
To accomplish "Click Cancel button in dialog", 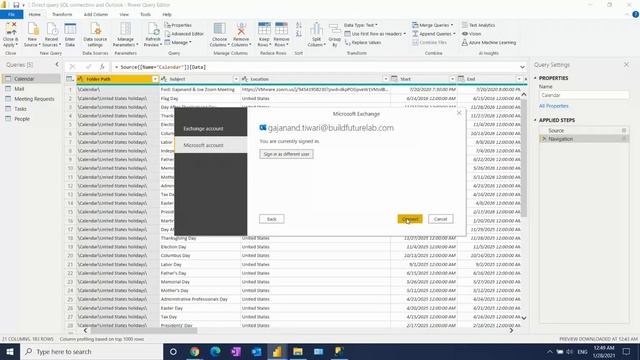I will [x=440, y=219].
